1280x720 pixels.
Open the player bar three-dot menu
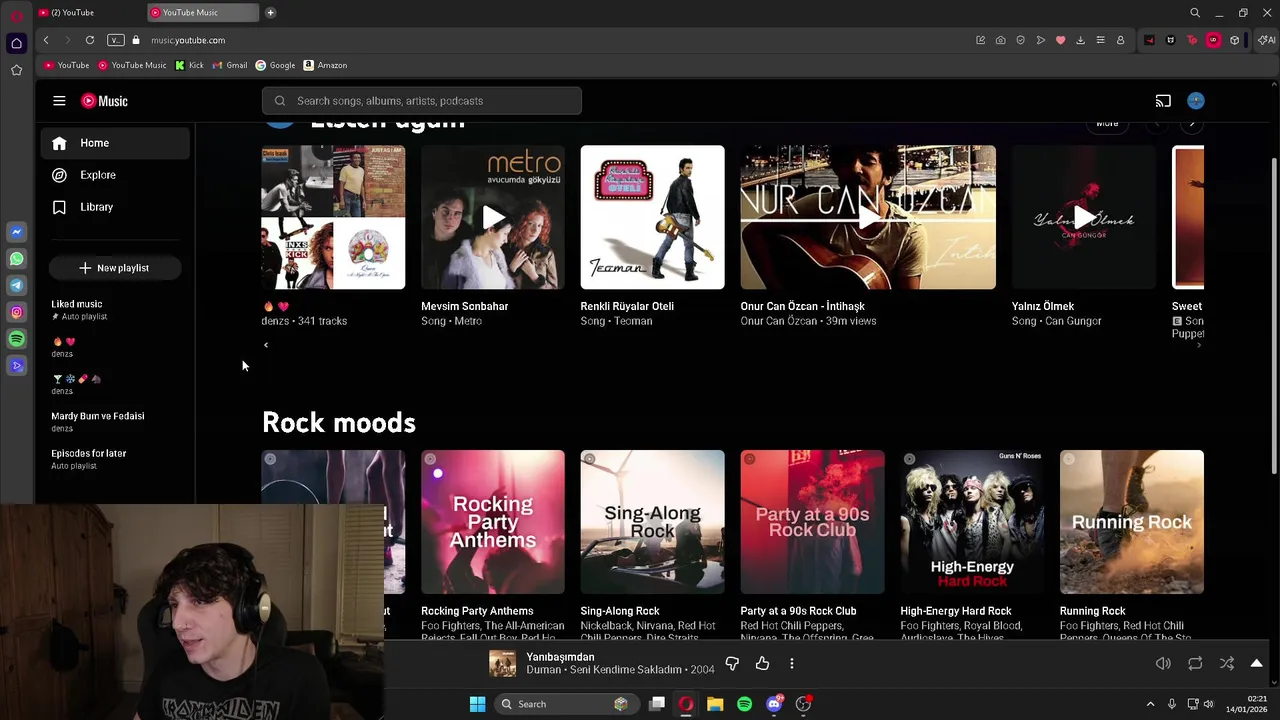(x=791, y=663)
